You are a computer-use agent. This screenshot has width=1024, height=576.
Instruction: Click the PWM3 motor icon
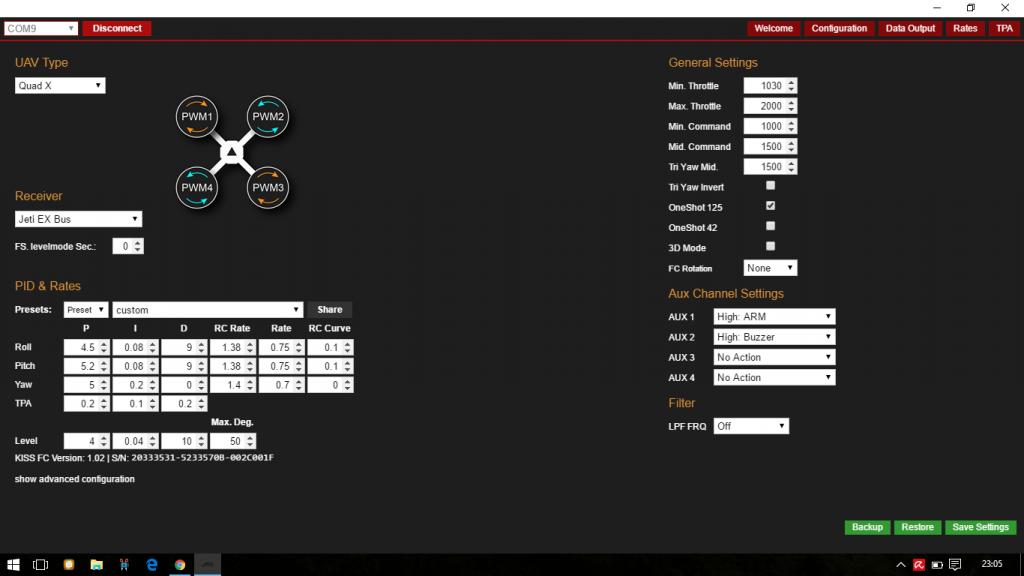pyautogui.click(x=268, y=187)
